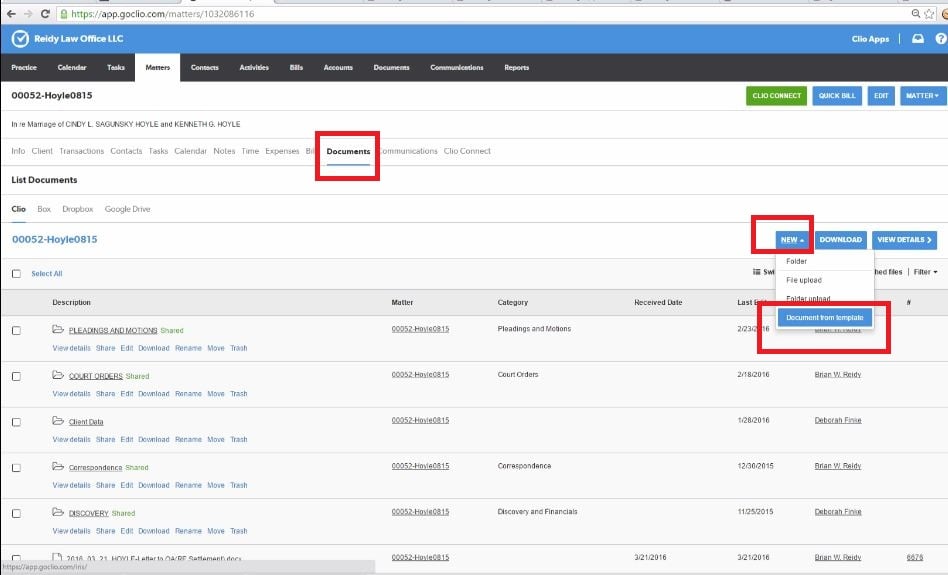
Task: Open the help question mark icon
Action: click(941, 39)
